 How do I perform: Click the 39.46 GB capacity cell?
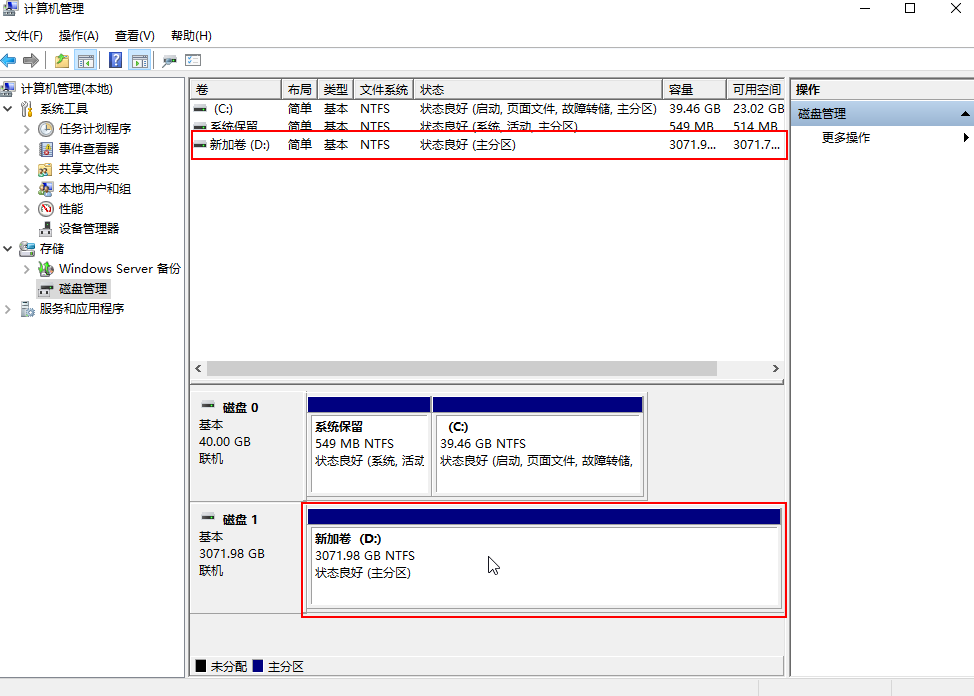tap(694, 109)
